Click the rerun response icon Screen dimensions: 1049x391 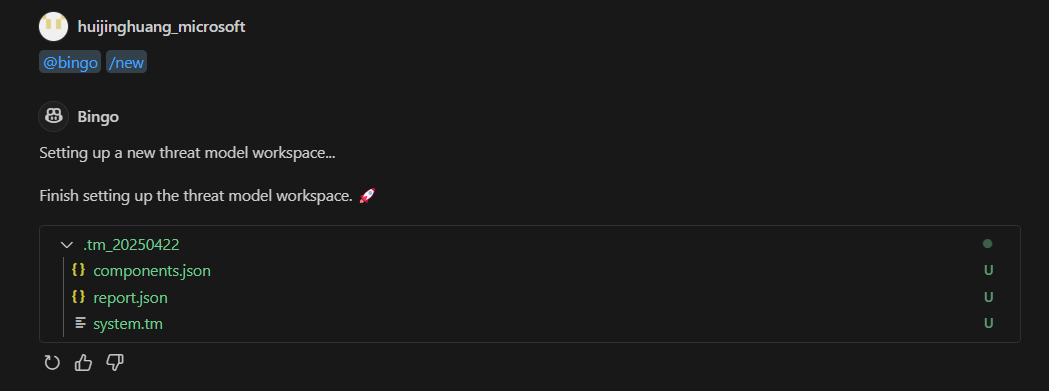(52, 363)
